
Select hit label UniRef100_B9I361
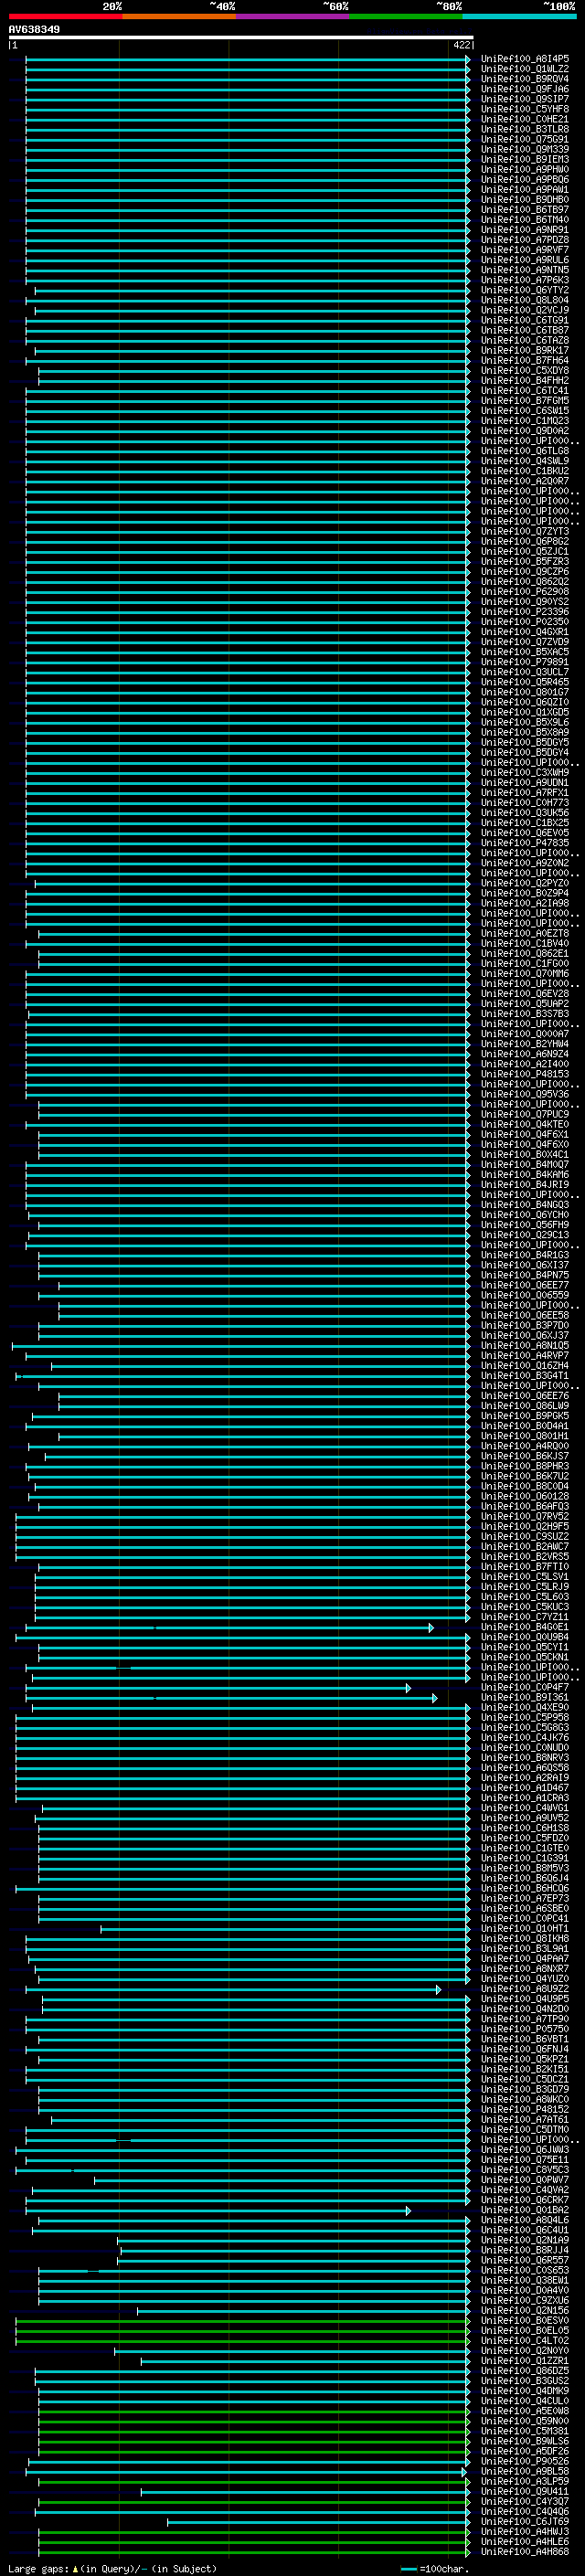click(x=525, y=1697)
